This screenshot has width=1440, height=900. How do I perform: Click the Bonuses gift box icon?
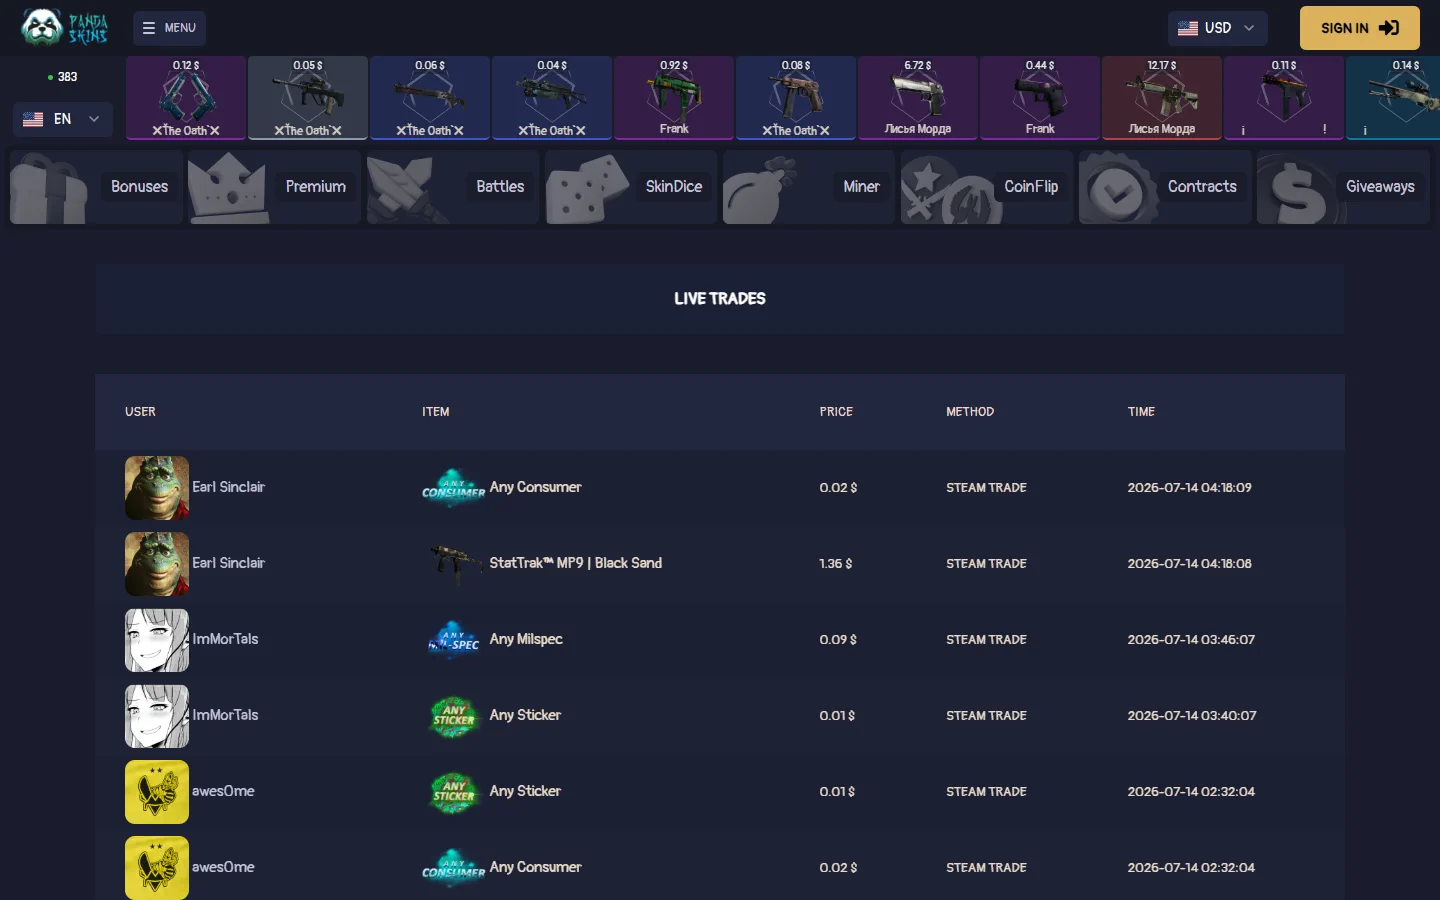[x=48, y=189]
